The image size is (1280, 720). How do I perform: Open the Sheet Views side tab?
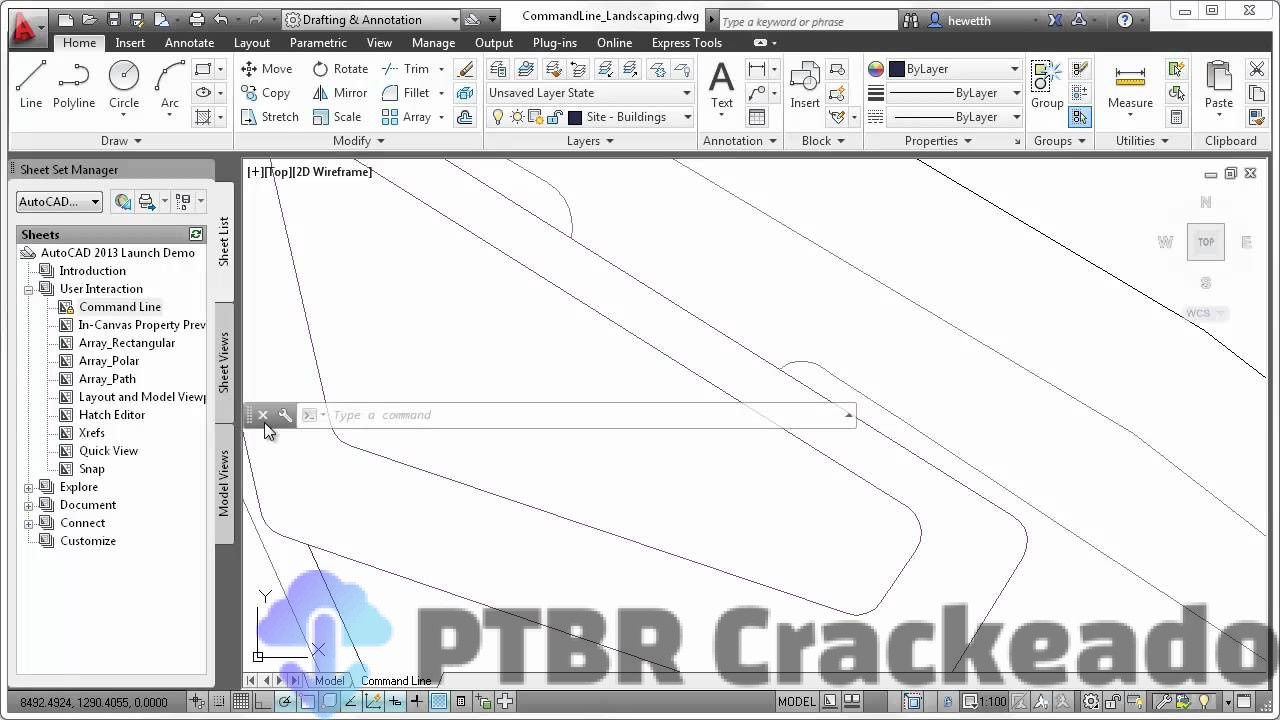224,362
